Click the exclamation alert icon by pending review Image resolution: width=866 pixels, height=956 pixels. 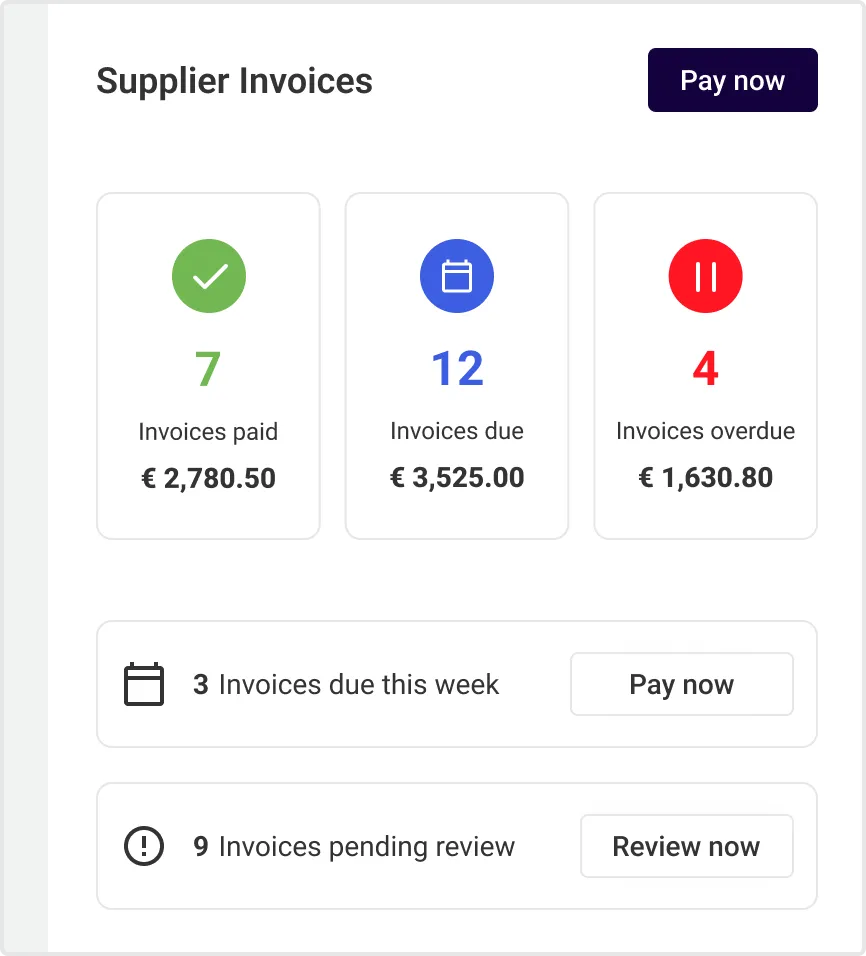coord(144,846)
